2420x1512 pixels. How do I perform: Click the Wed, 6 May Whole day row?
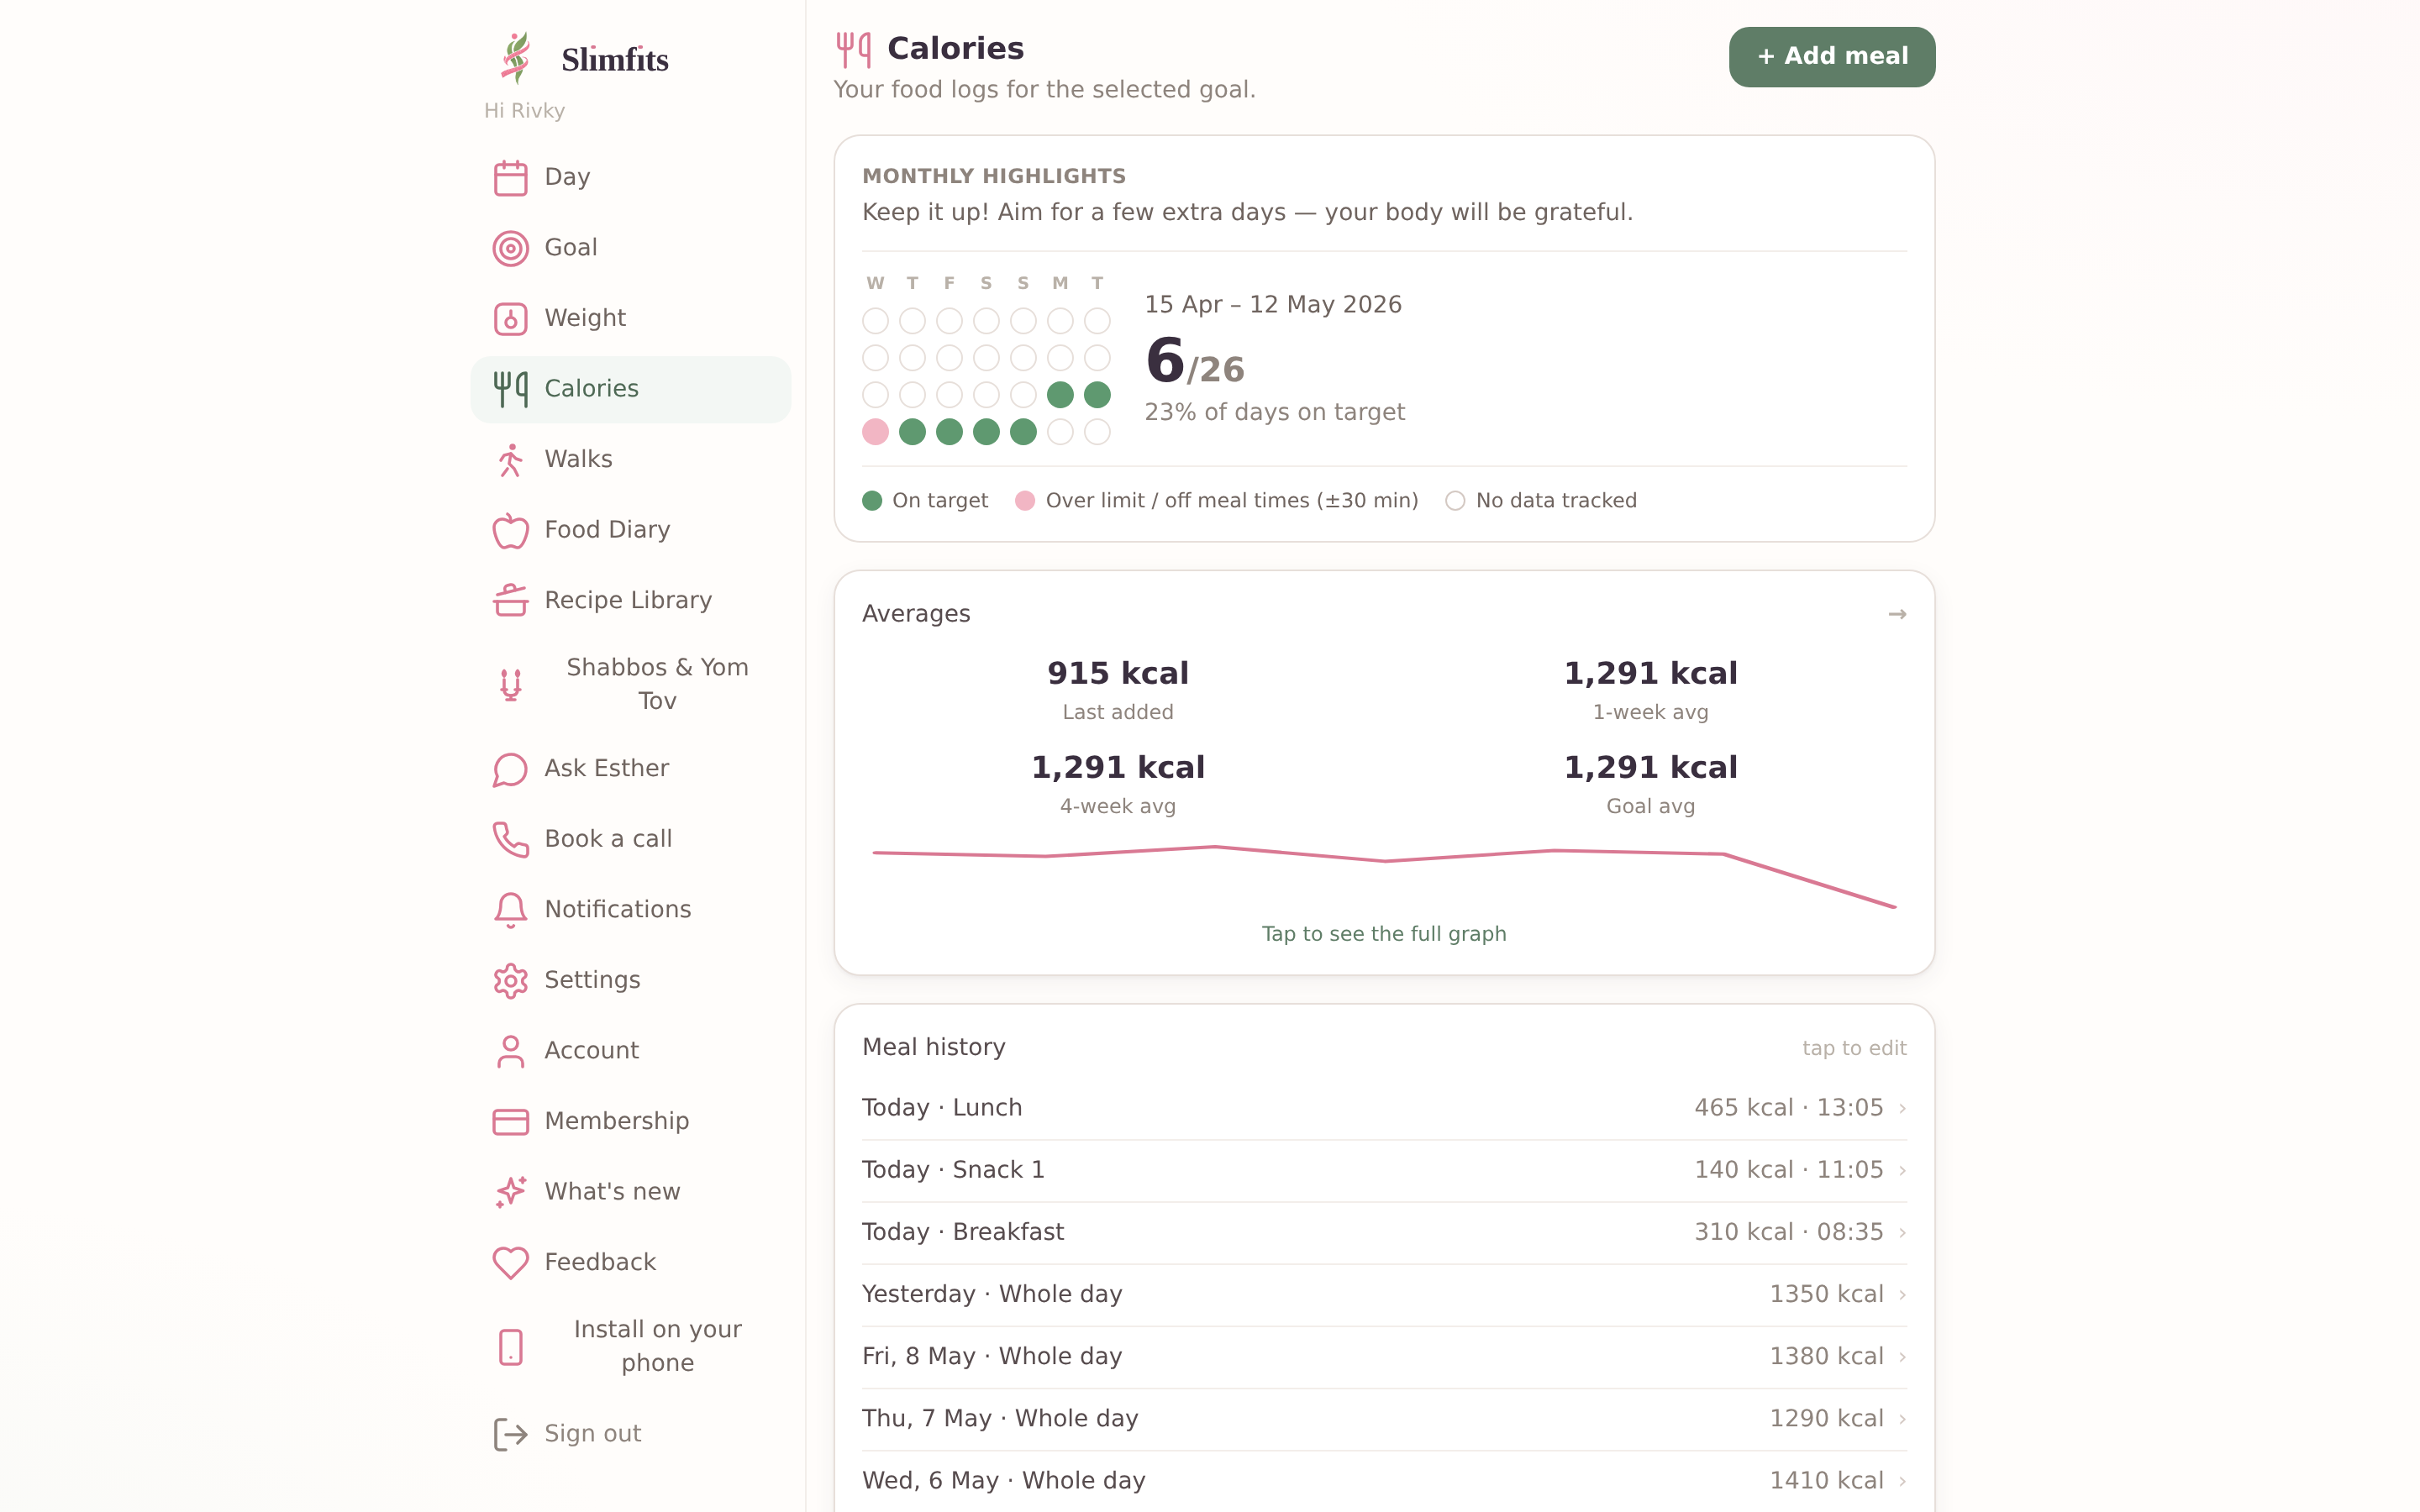tap(1384, 1481)
